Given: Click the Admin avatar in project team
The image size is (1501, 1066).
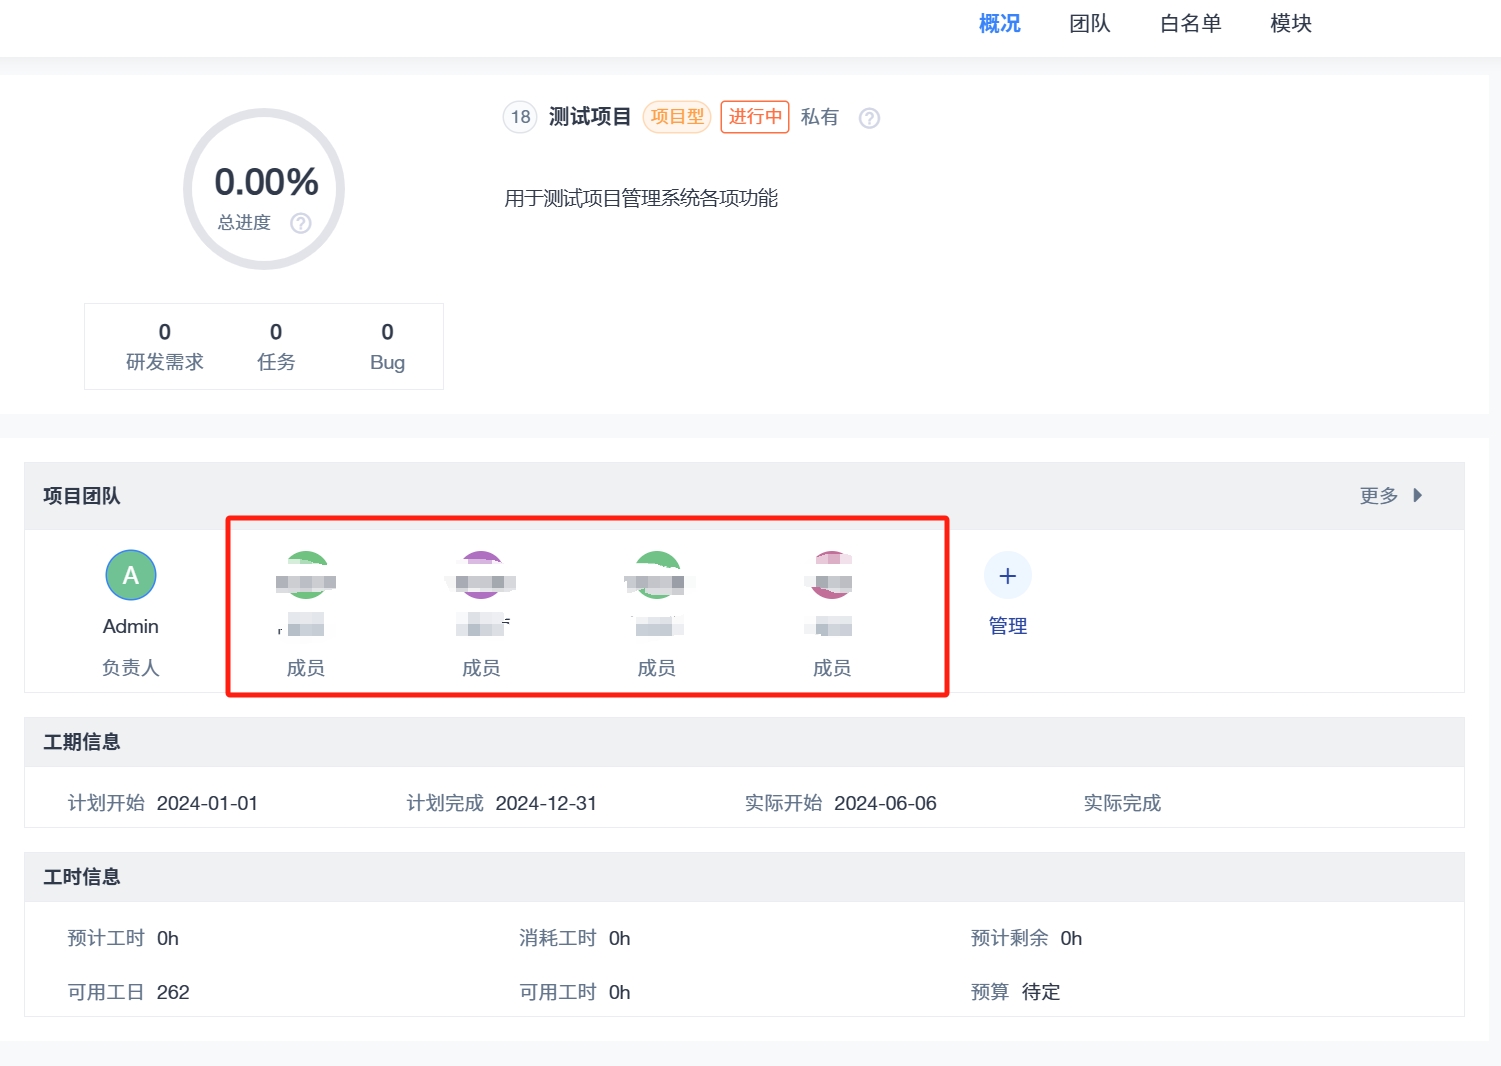Looking at the screenshot, I should click(x=131, y=575).
